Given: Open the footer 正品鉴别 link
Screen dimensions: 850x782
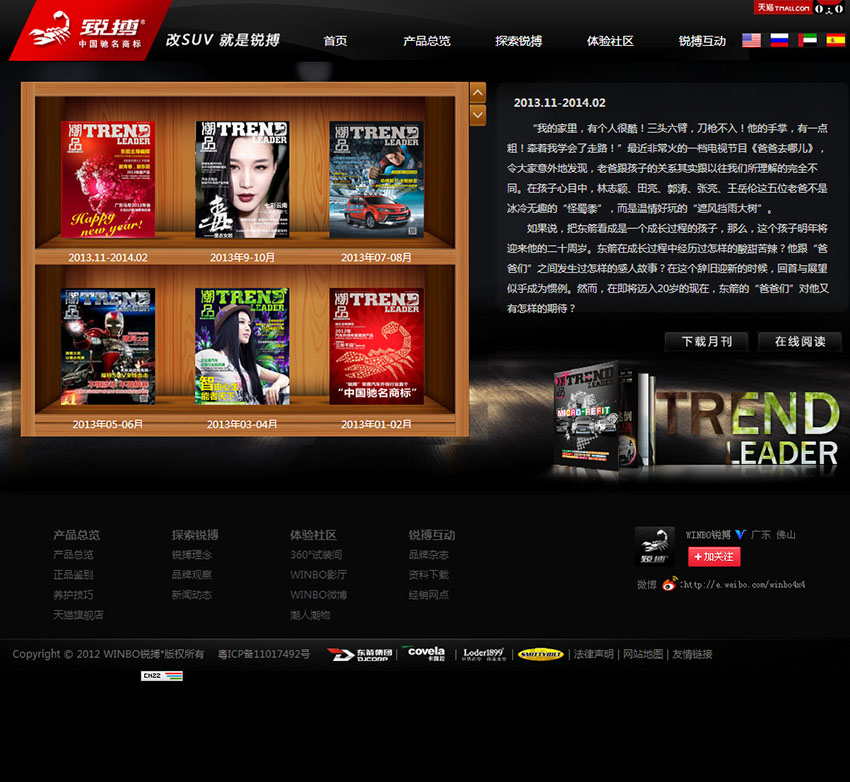Looking at the screenshot, I should pos(73,574).
